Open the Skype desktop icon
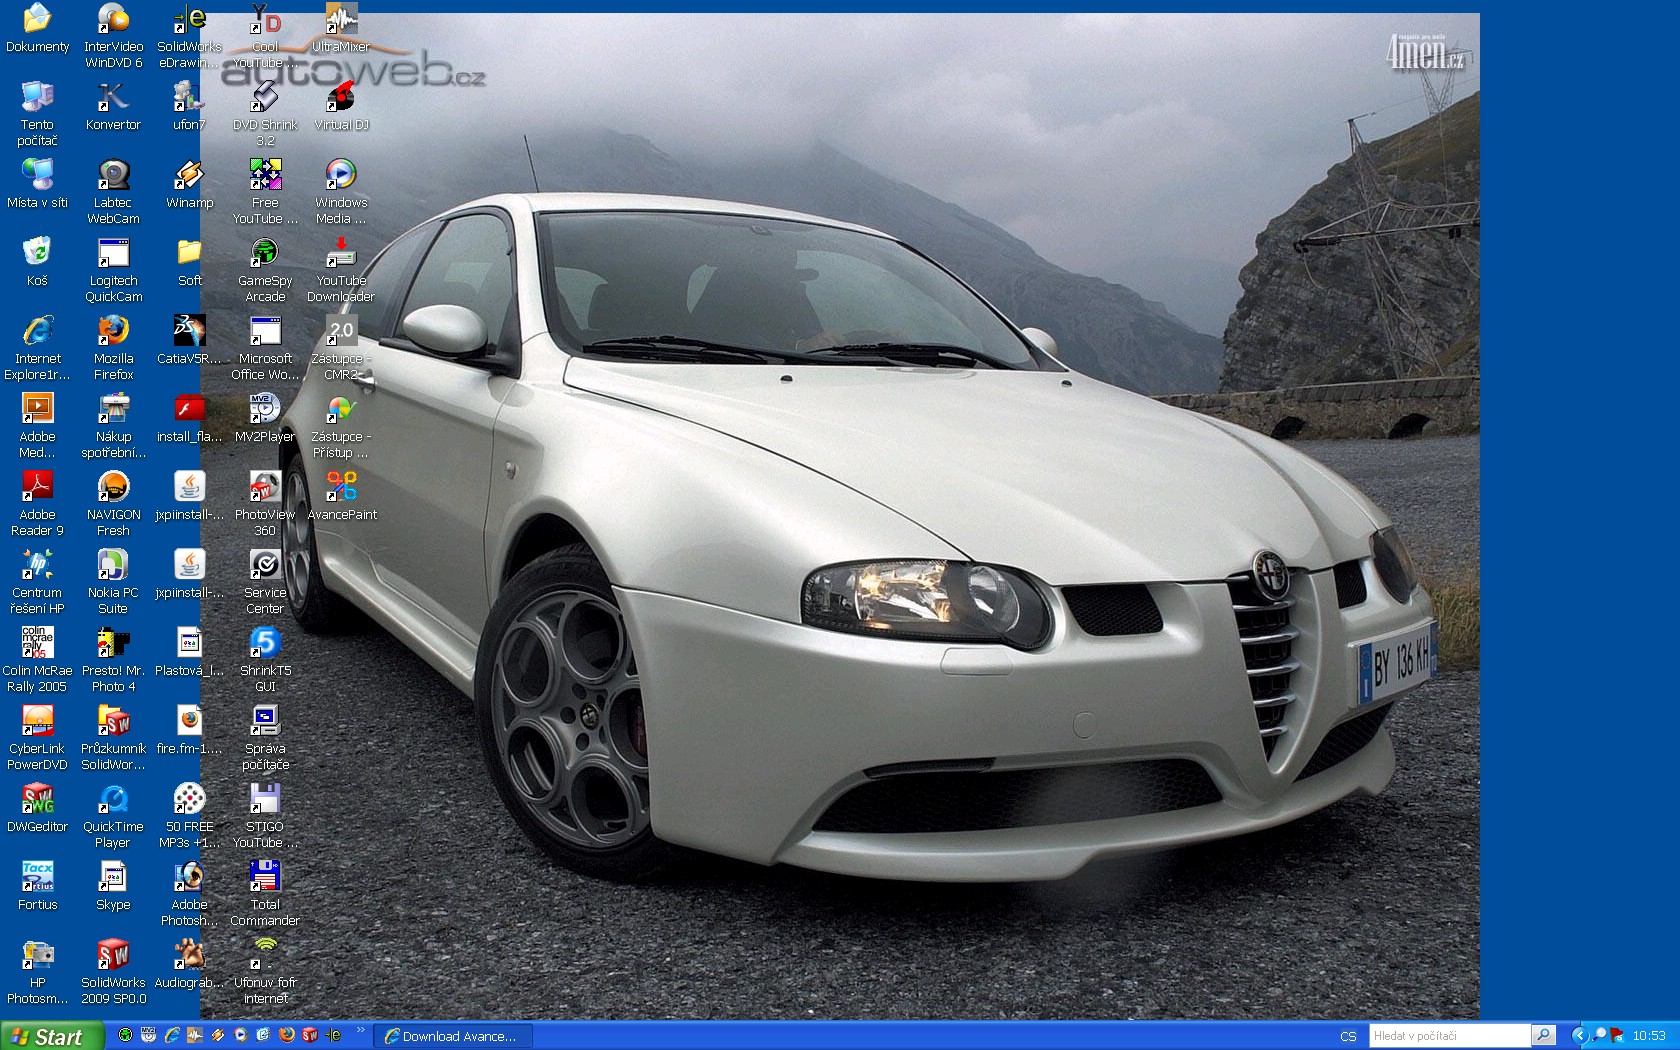The height and width of the screenshot is (1050, 1680). coord(113,878)
